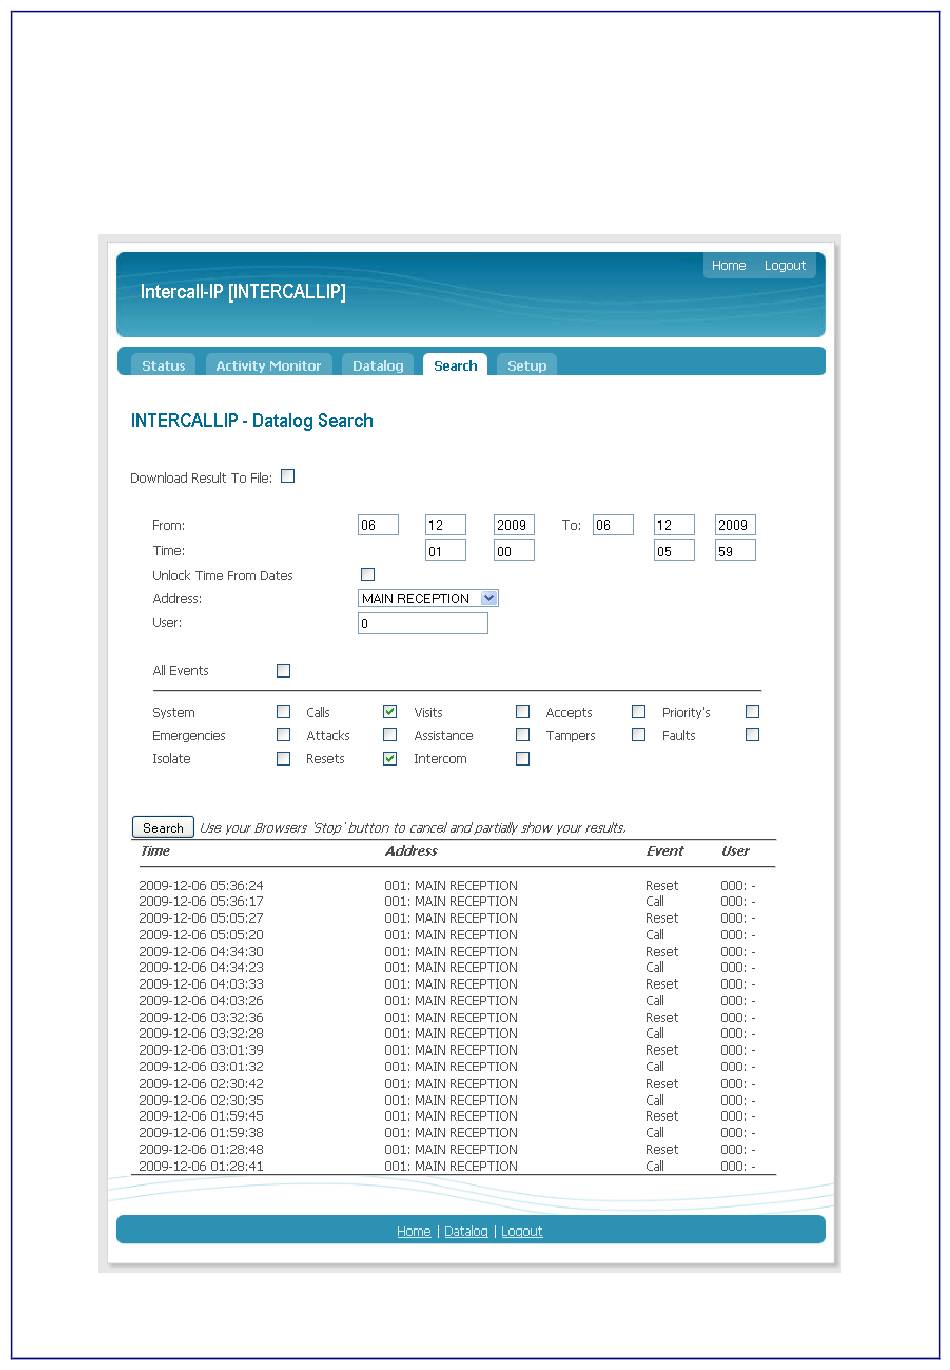Click Home link in footer

click(x=414, y=1231)
